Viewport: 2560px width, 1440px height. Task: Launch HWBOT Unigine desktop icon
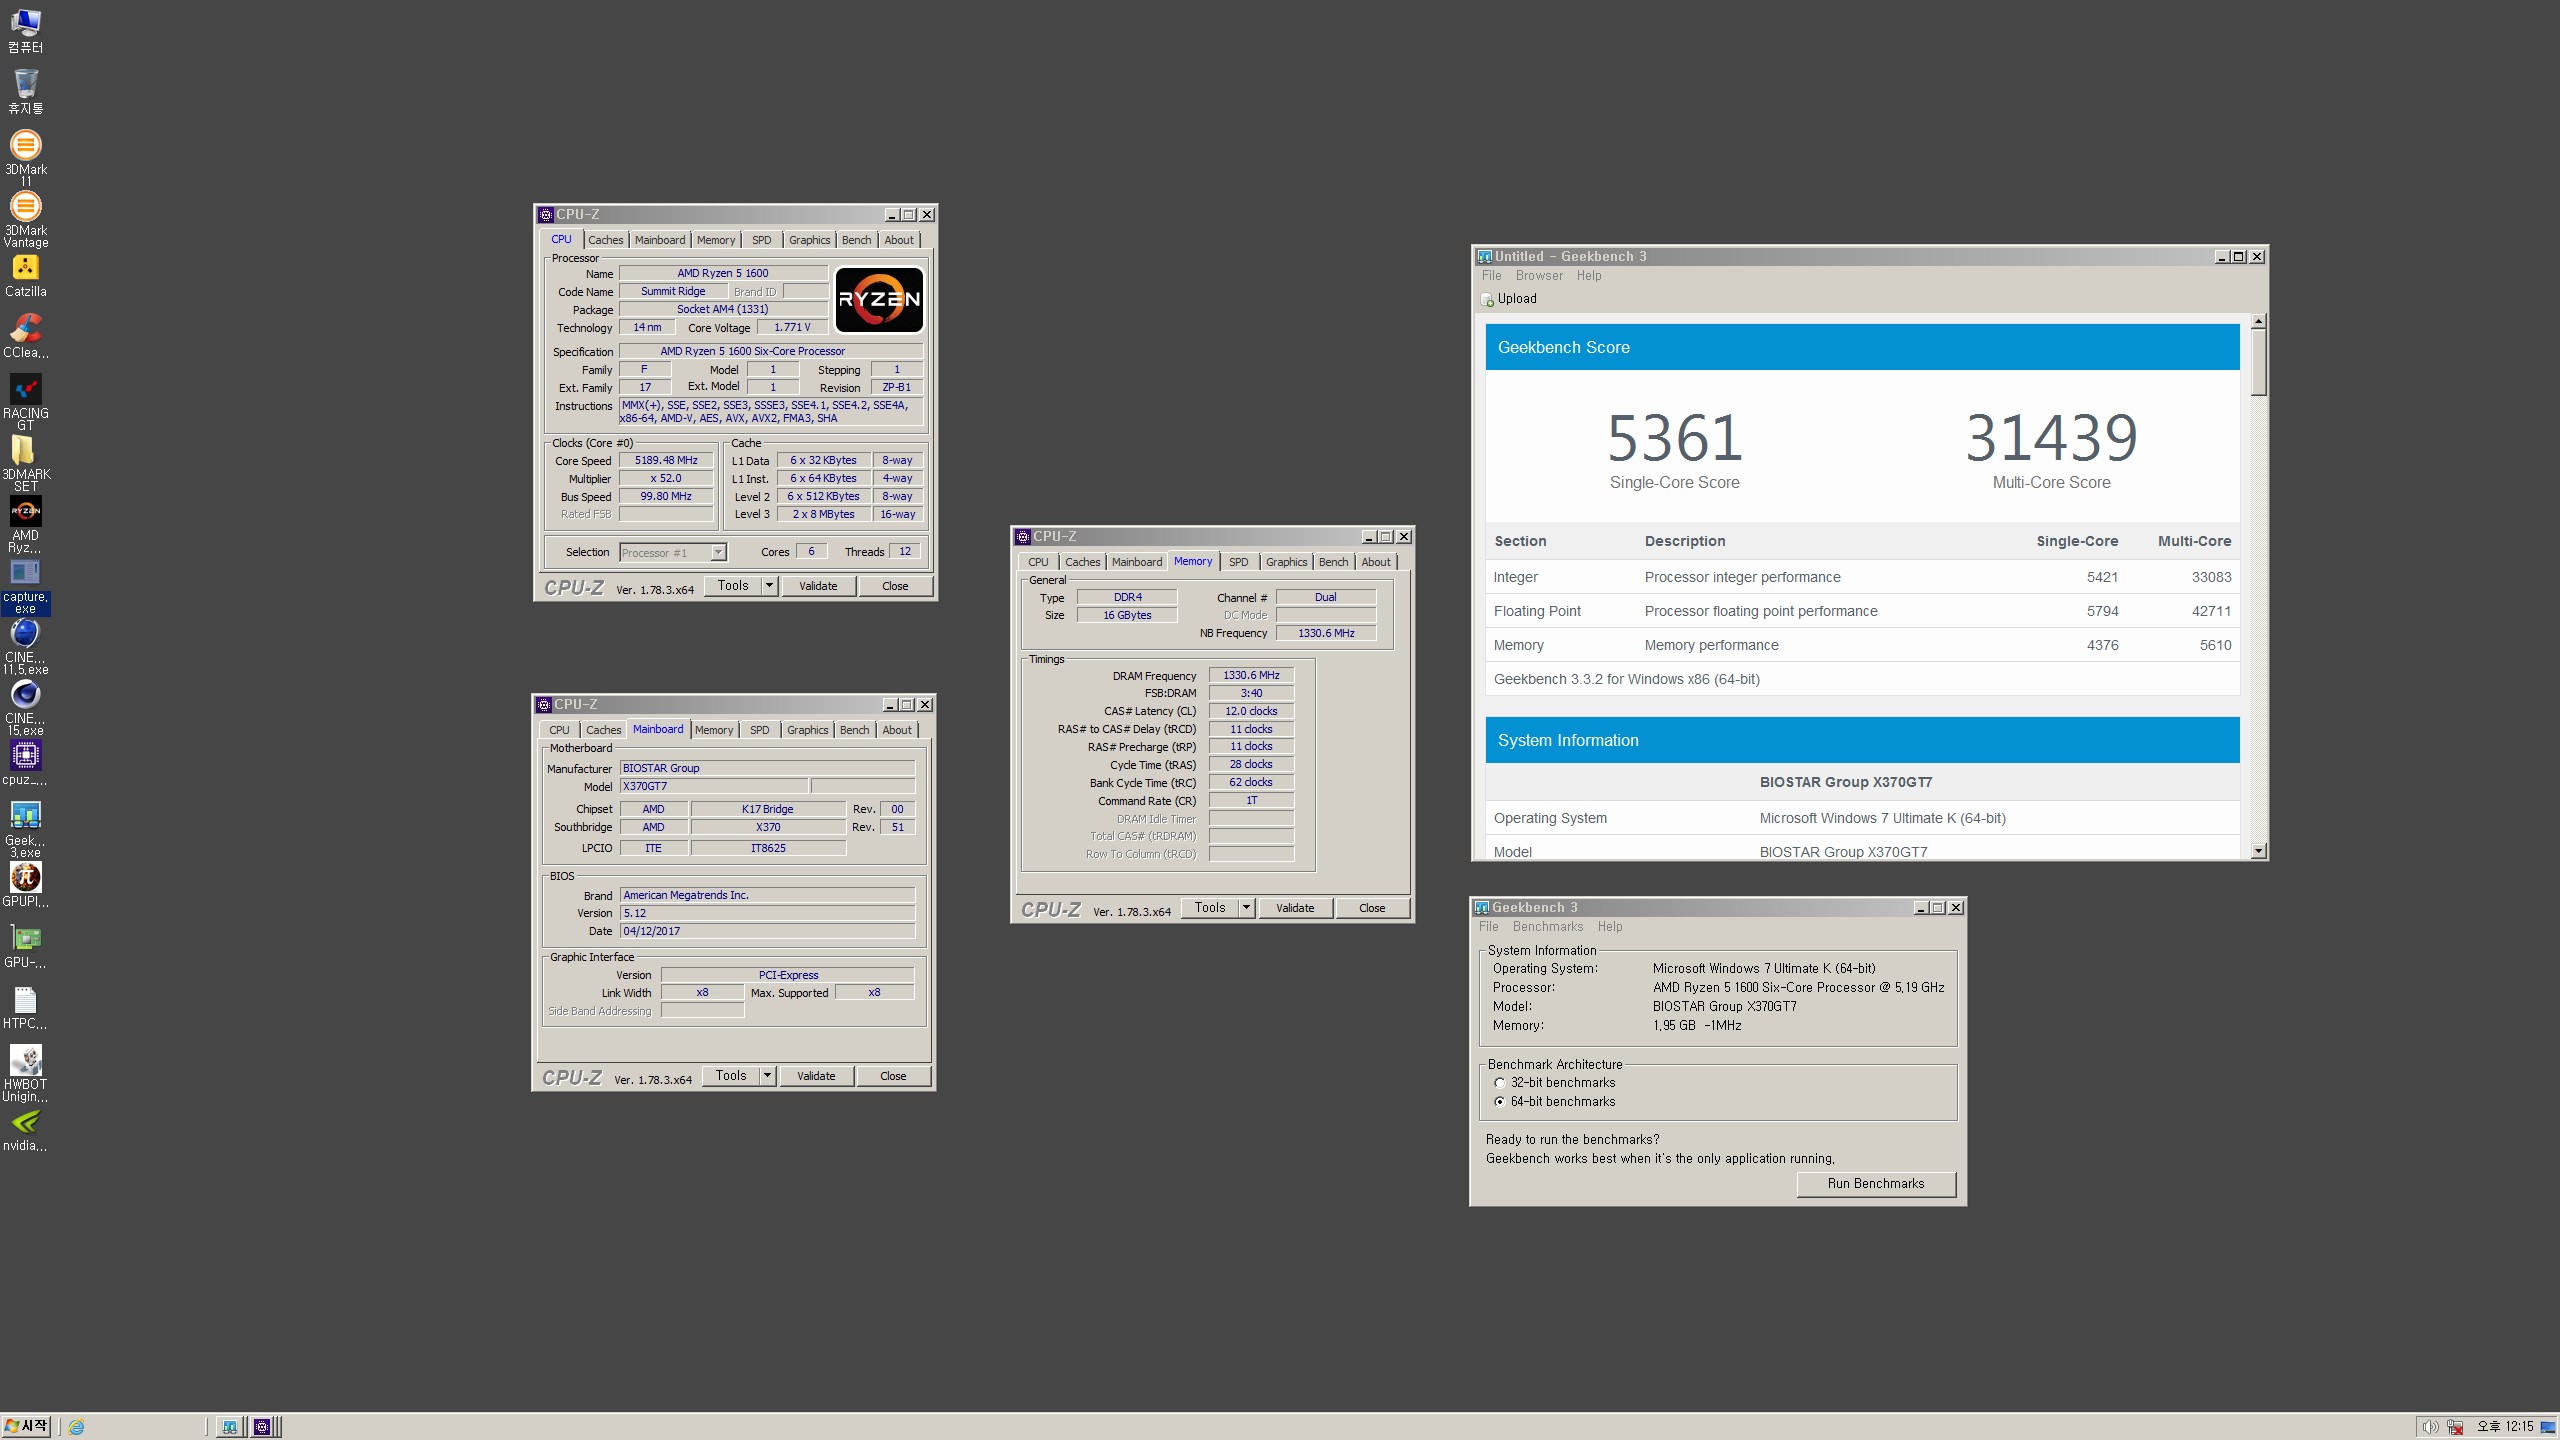pos(25,1073)
